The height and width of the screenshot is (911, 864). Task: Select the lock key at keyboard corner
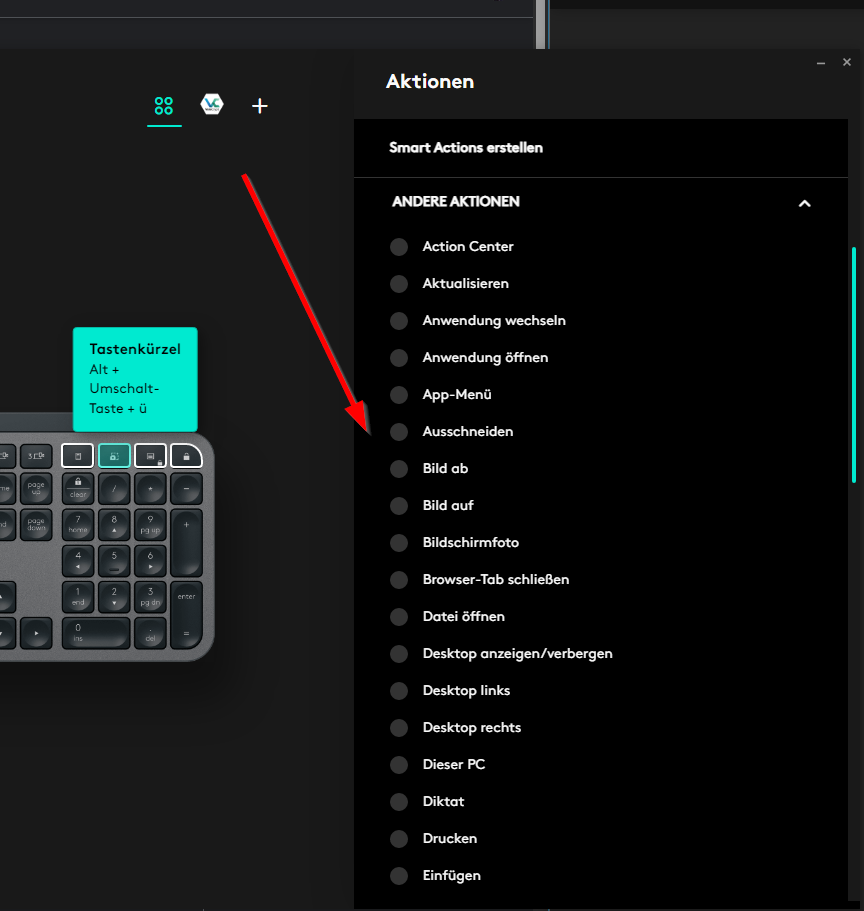(x=186, y=456)
